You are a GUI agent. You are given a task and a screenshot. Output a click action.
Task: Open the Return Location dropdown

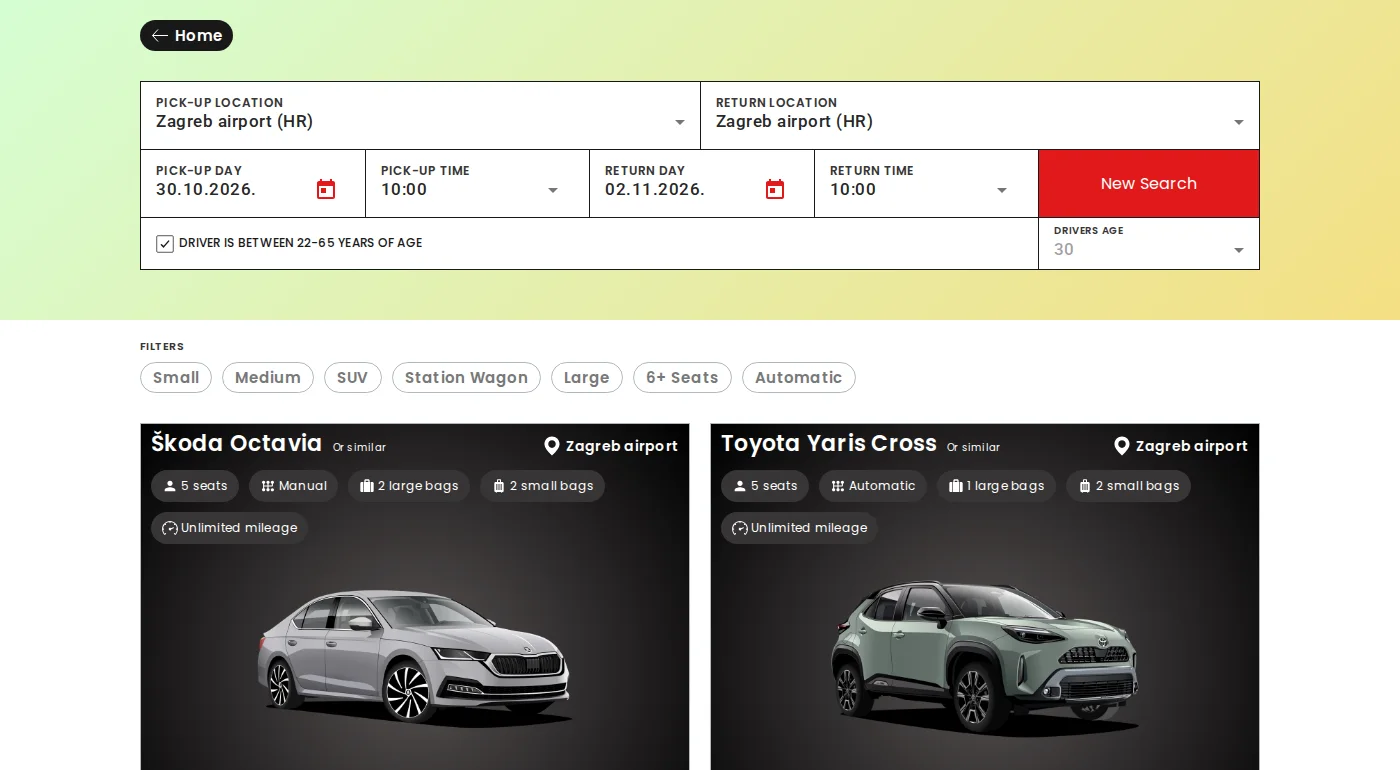coord(980,115)
